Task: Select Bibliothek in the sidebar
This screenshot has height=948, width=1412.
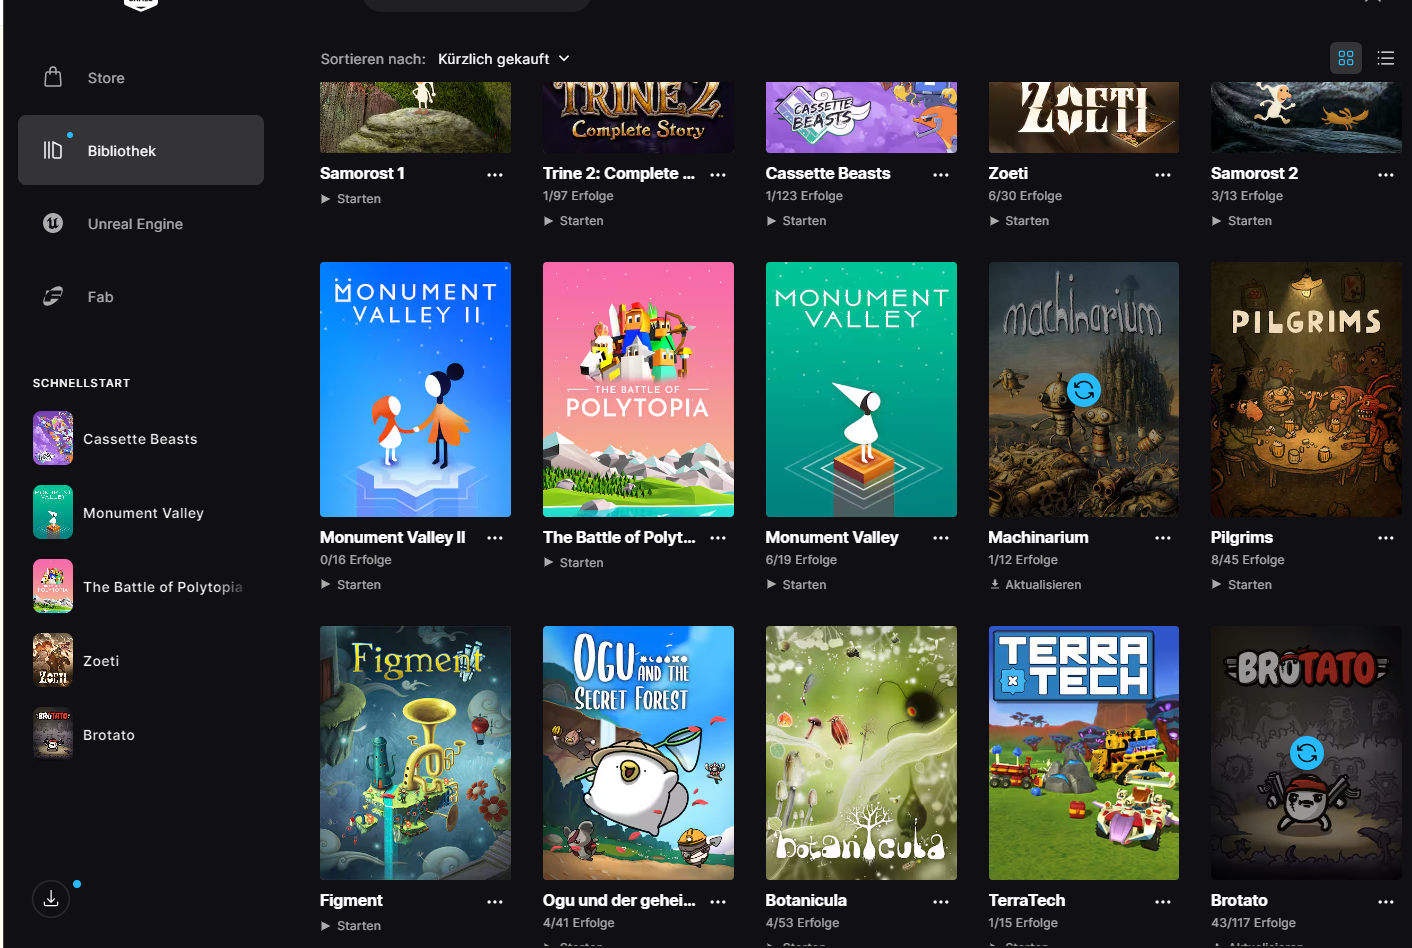Action: pyautogui.click(x=141, y=150)
